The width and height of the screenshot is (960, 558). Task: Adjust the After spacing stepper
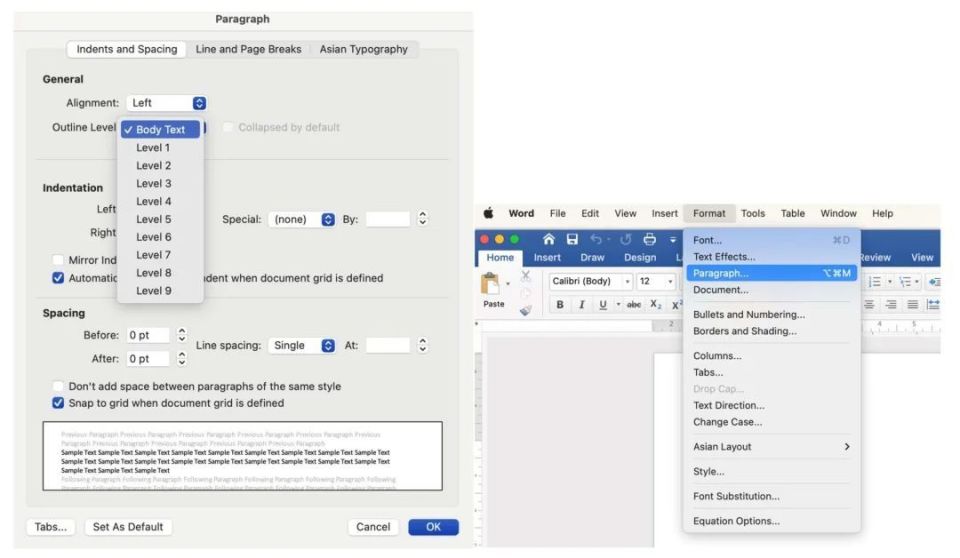point(182,358)
